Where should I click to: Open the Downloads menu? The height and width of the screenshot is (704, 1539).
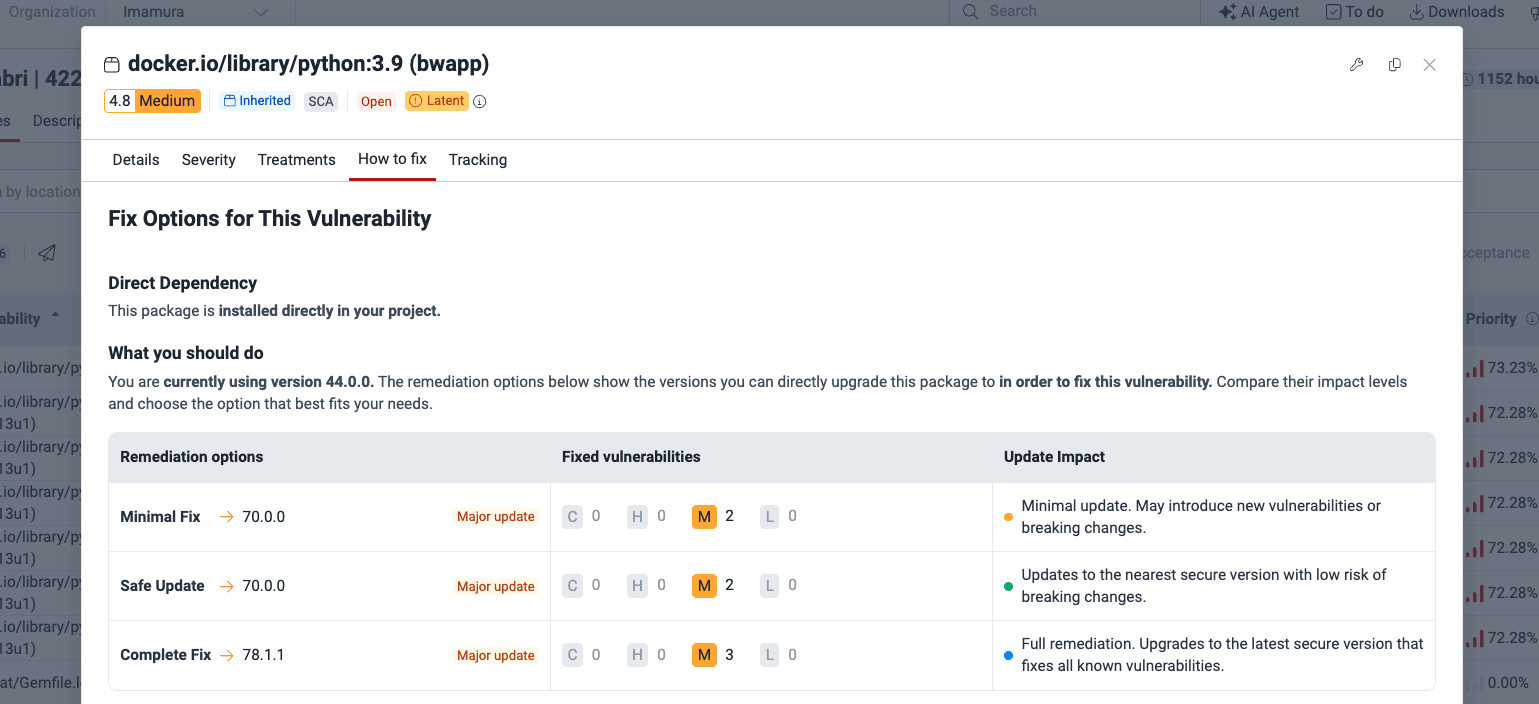coord(1457,12)
